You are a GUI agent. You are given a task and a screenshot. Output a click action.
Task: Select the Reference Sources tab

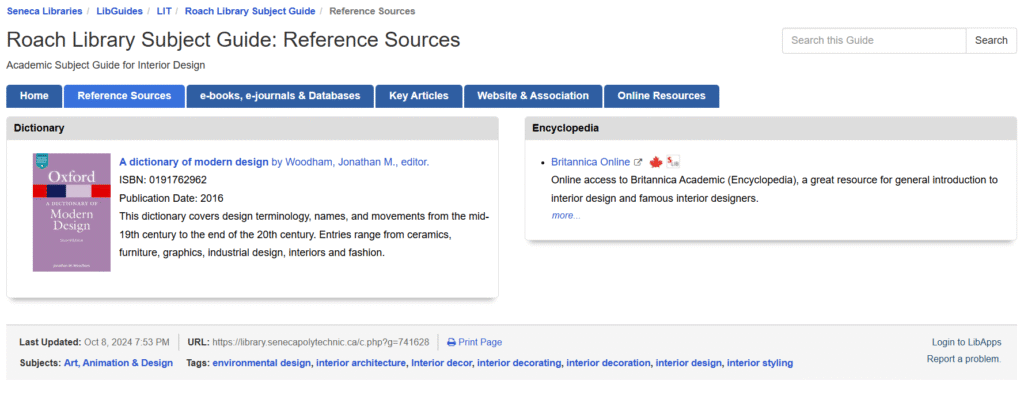click(124, 96)
